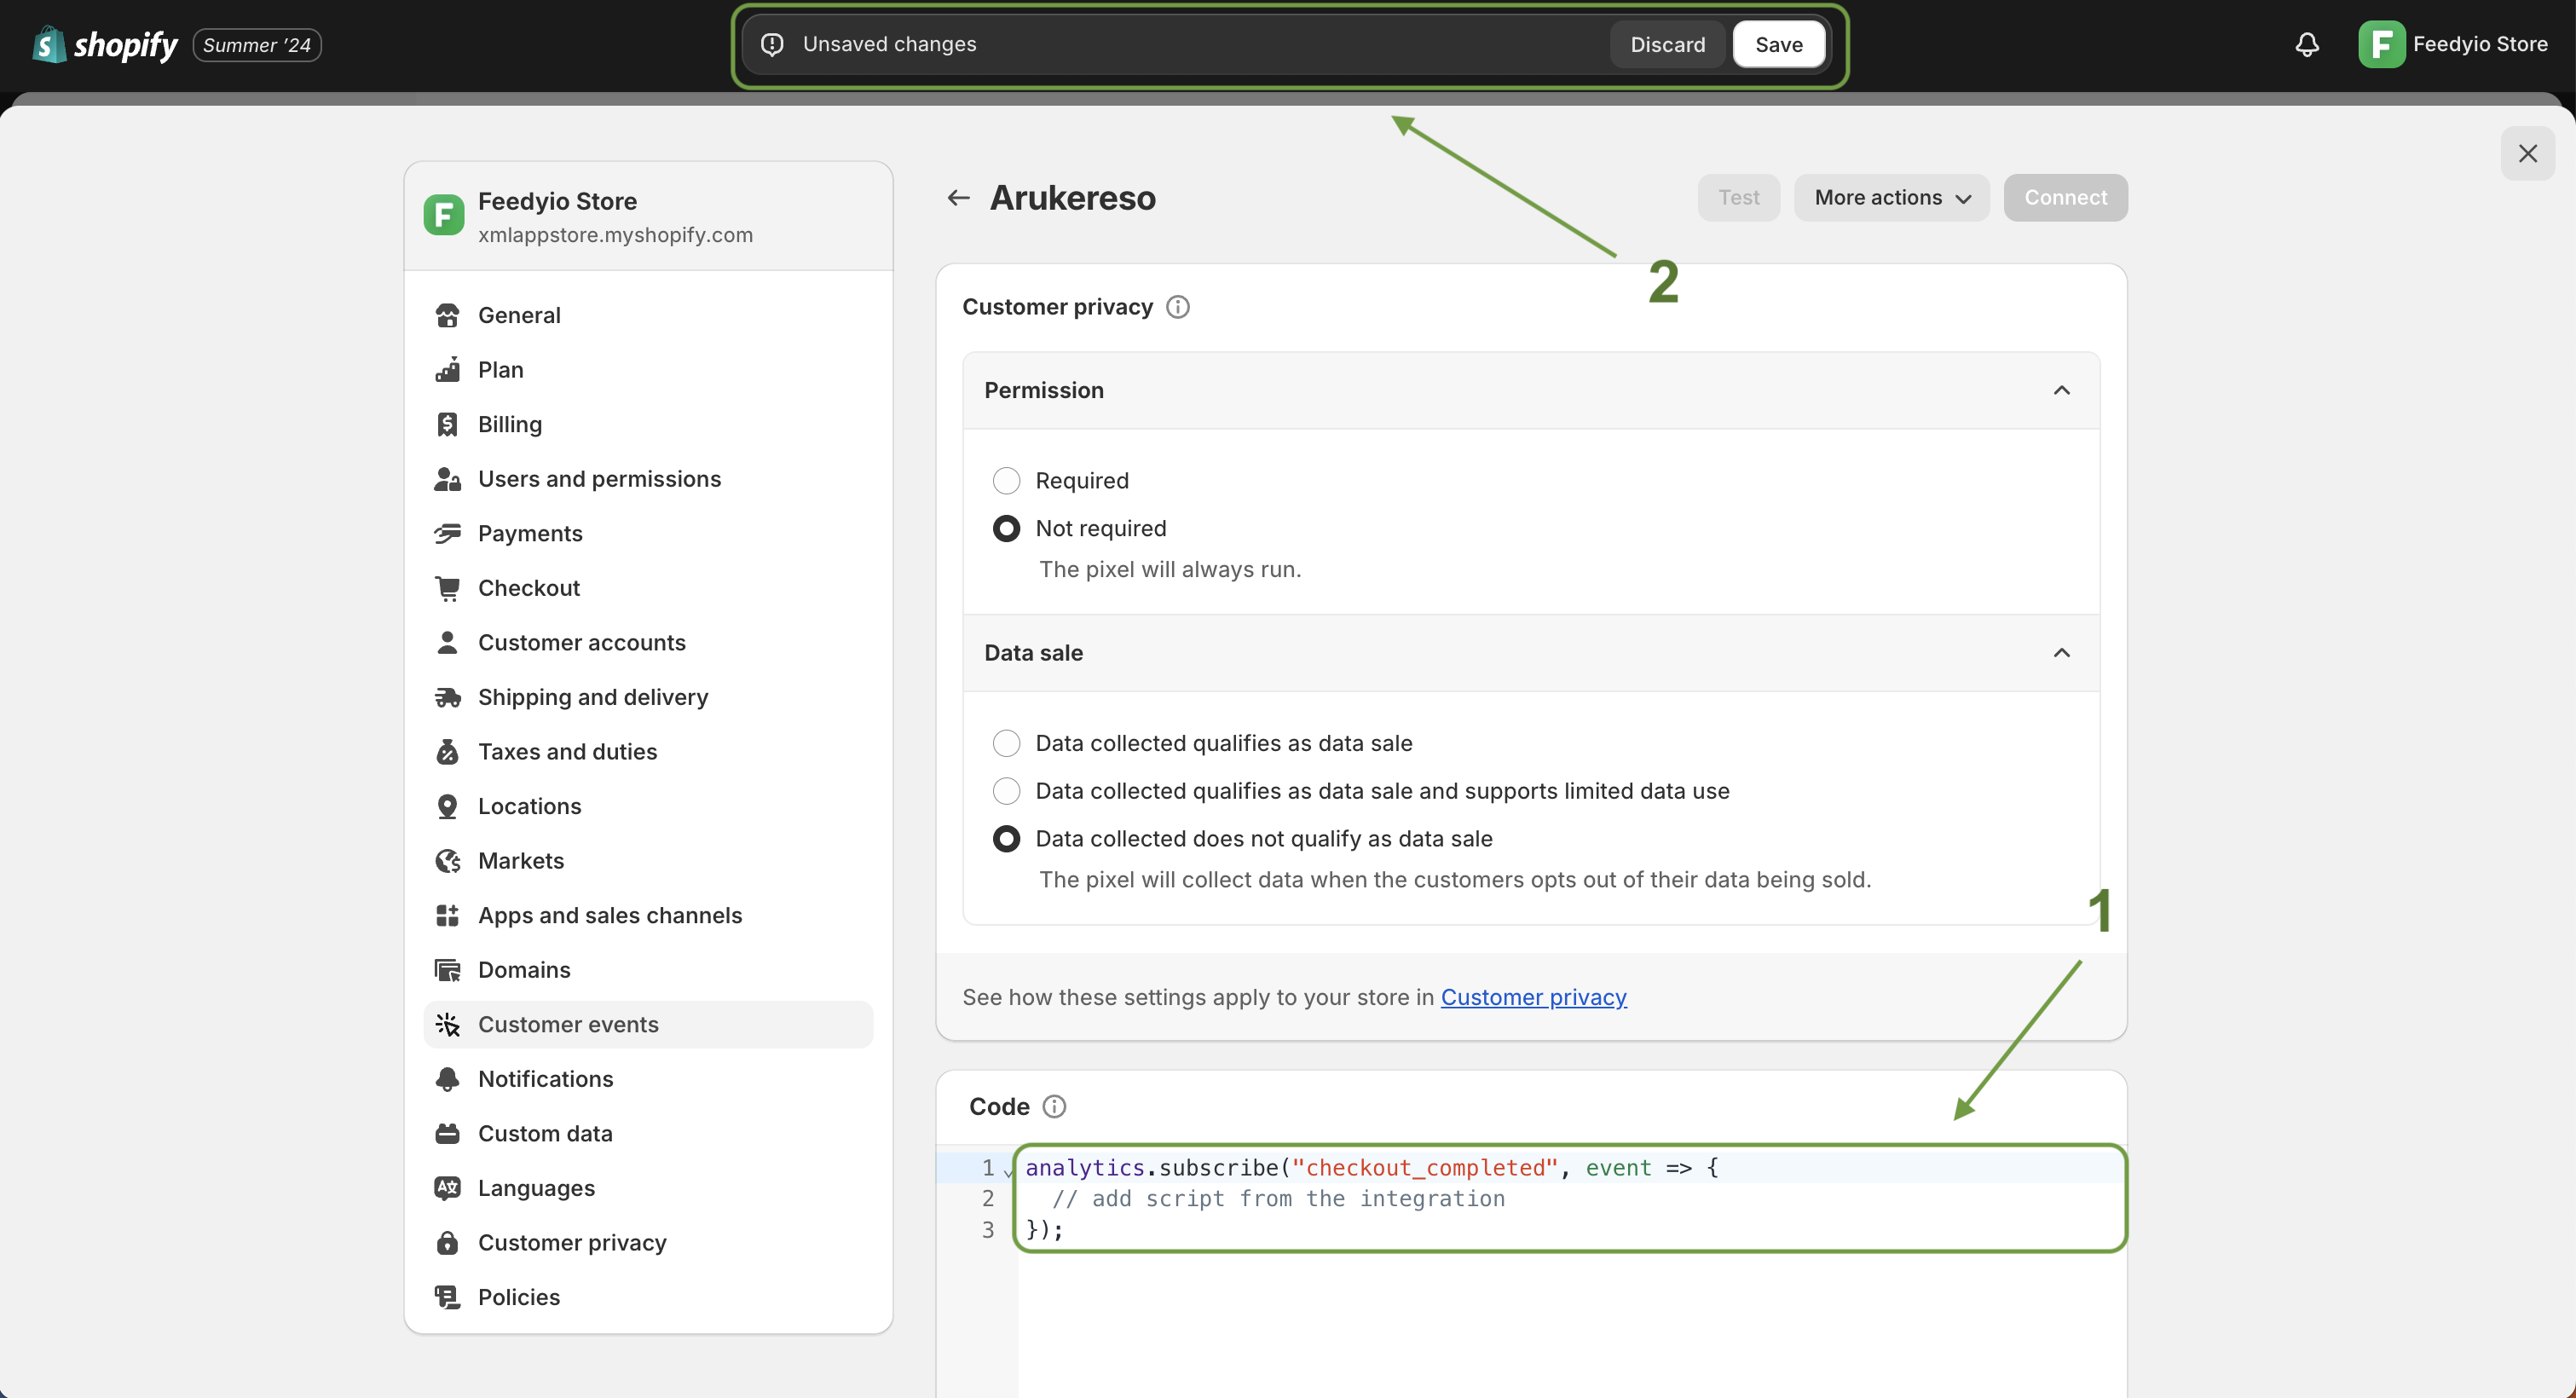Screen dimensions: 2576x1398
Task: Open Languages settings menu item
Action: 648,1187
